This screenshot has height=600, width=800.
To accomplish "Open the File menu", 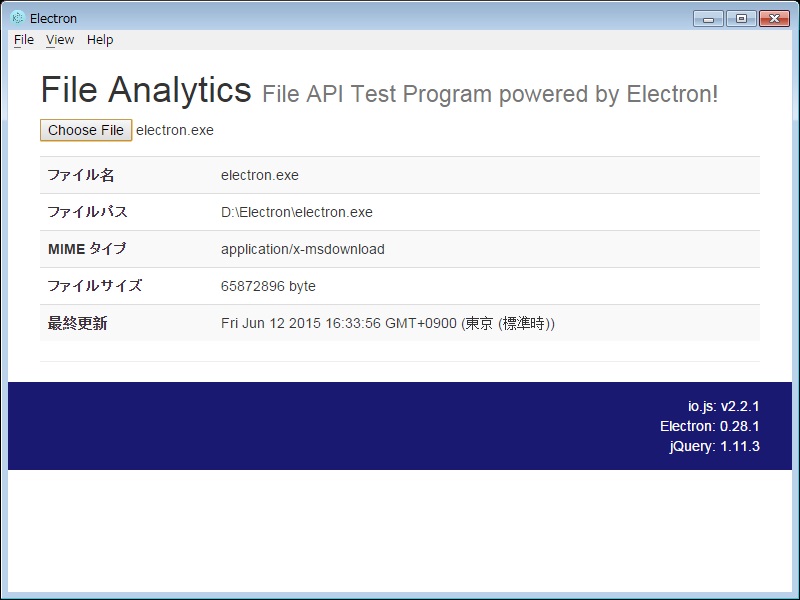I will [24, 40].
